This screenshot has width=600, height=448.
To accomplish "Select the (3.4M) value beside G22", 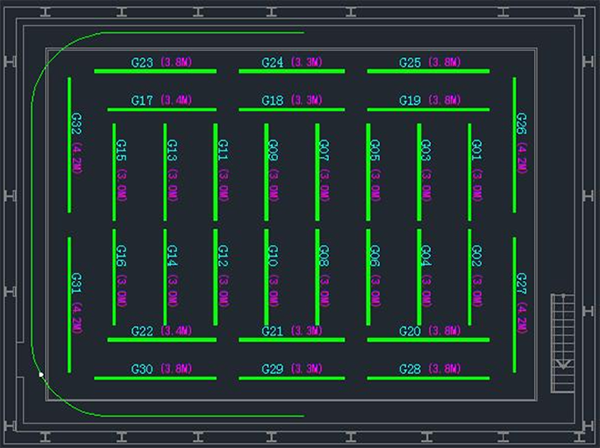I will coord(176,330).
